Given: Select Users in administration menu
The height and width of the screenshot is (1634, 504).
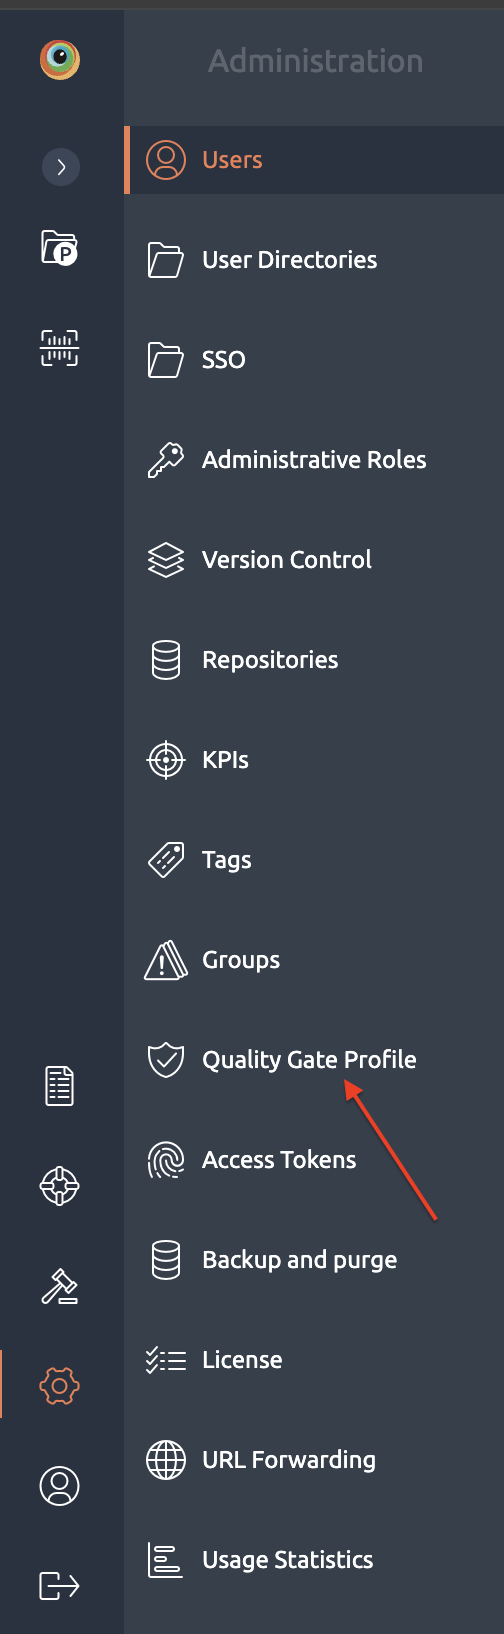Looking at the screenshot, I should coord(314,160).
